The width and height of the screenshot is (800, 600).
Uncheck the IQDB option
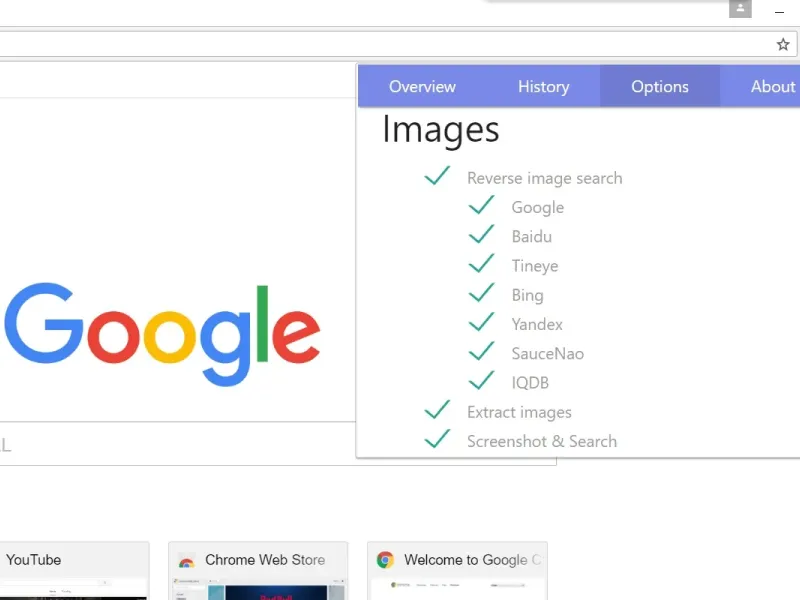(482, 381)
